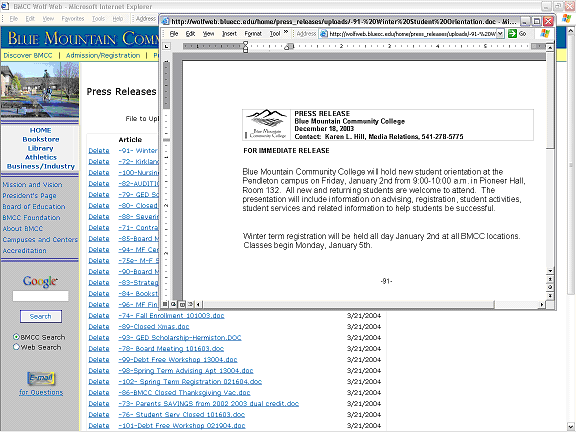This screenshot has width=576, height=432.
Task: Open the President's Page link
Action: coord(29,196)
